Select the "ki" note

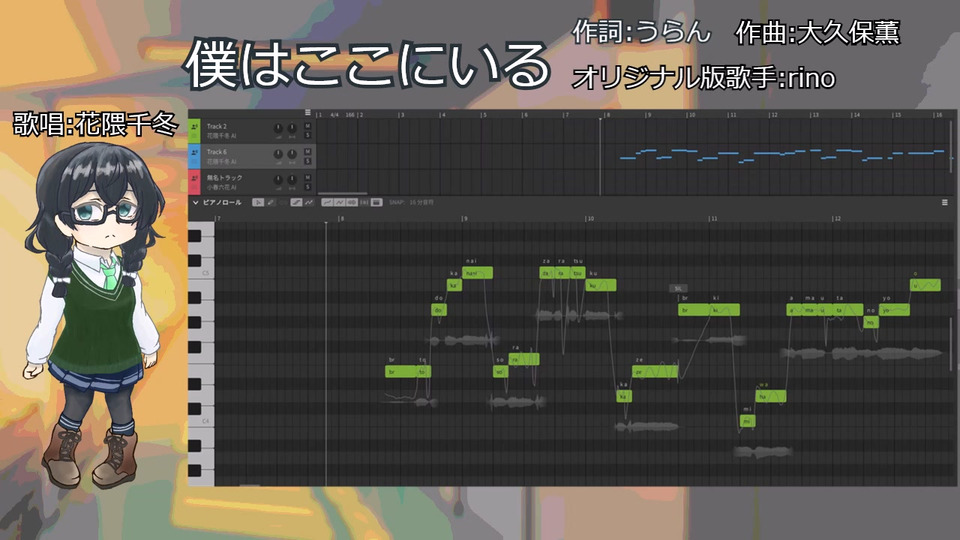click(x=725, y=310)
